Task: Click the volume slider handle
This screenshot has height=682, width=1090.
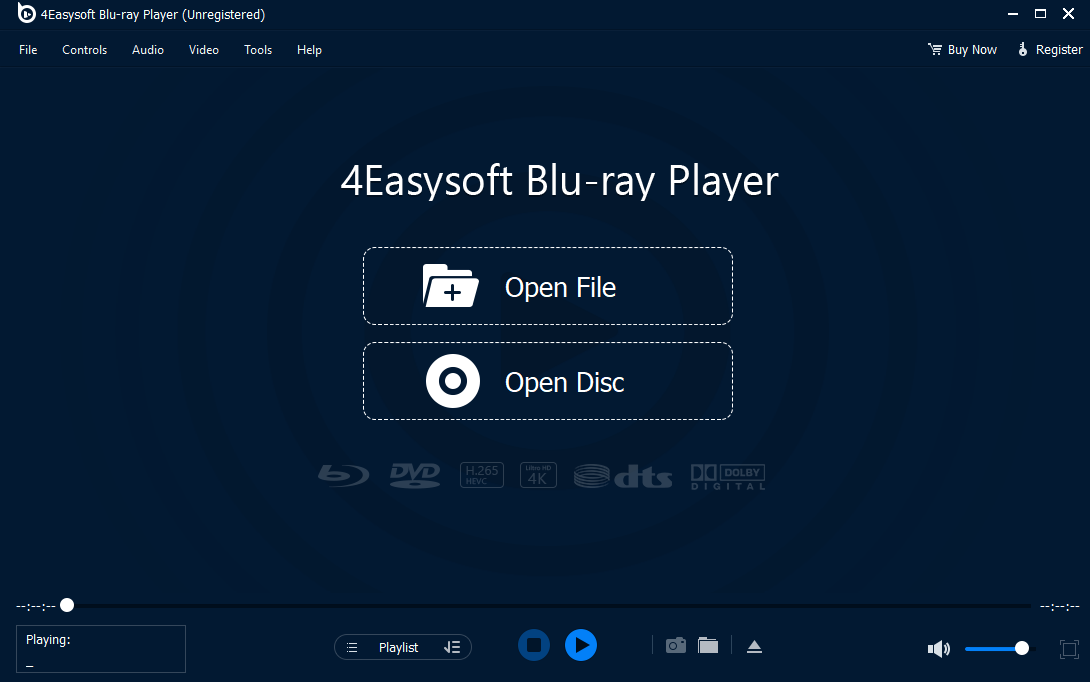Action: click(1021, 649)
